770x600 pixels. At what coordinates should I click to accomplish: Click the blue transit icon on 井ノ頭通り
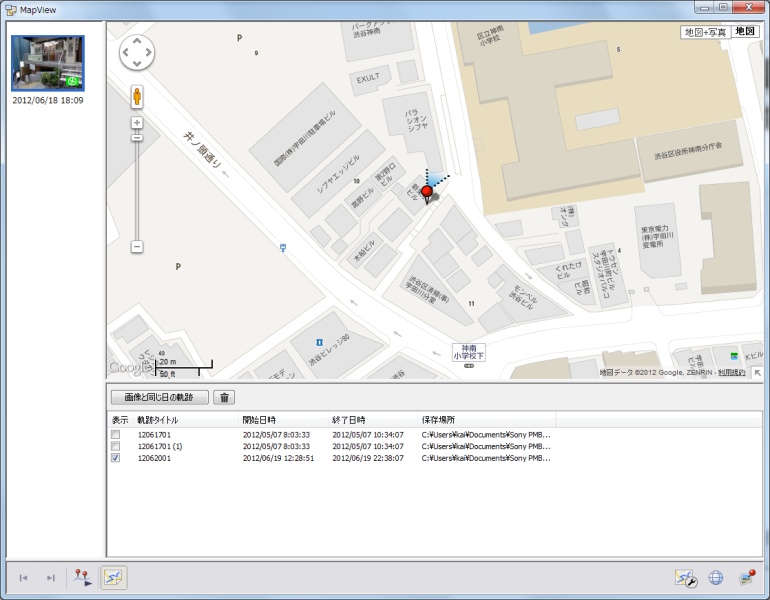[x=283, y=247]
